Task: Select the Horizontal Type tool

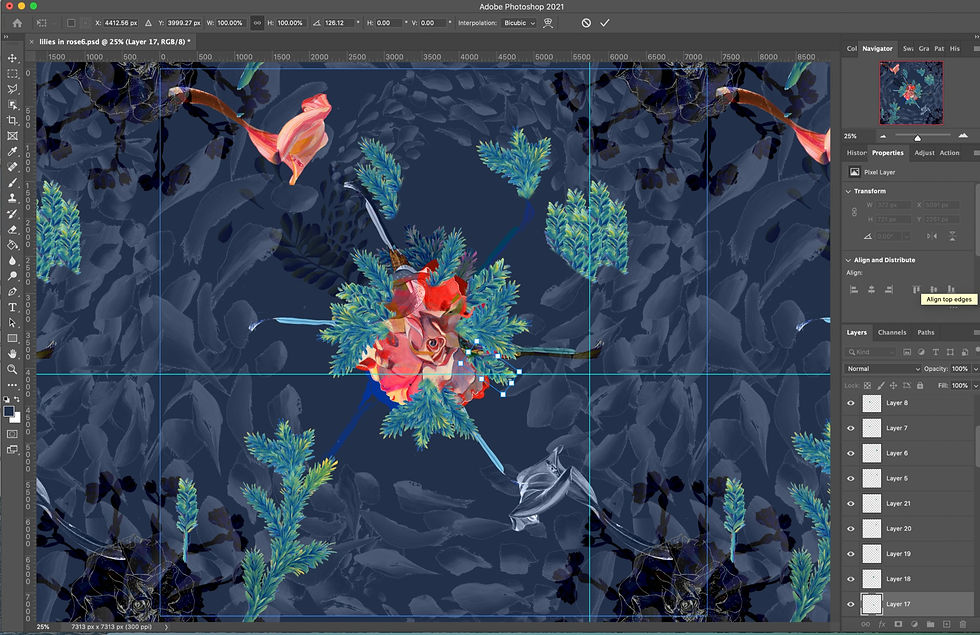Action: (12, 307)
